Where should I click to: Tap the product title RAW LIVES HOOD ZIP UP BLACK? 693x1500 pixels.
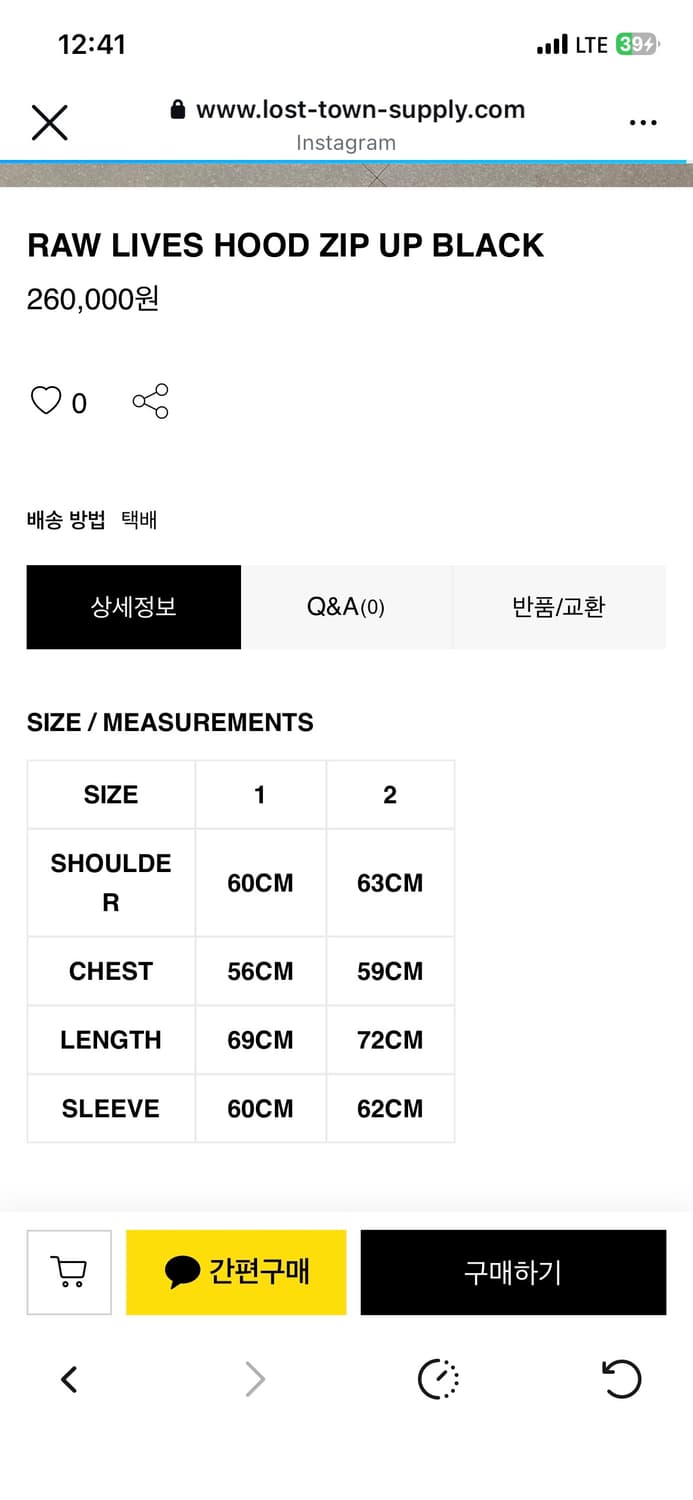[x=285, y=245]
